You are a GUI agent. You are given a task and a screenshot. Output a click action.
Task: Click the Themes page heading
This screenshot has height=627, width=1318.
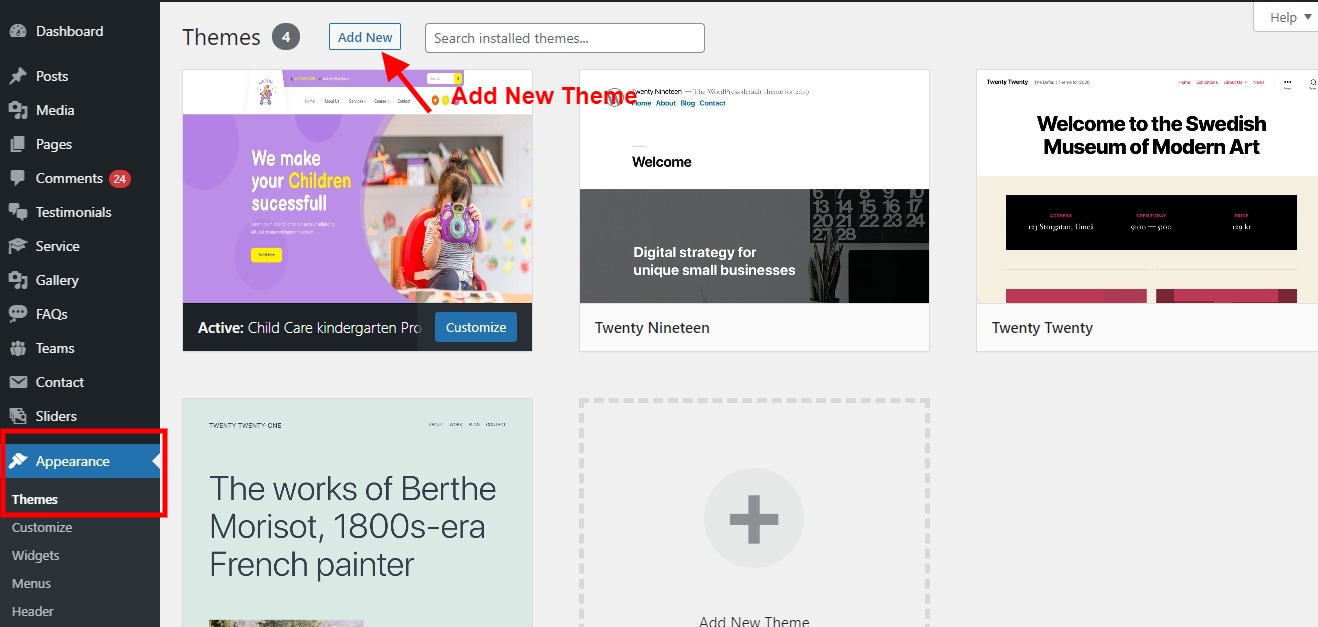coord(221,37)
